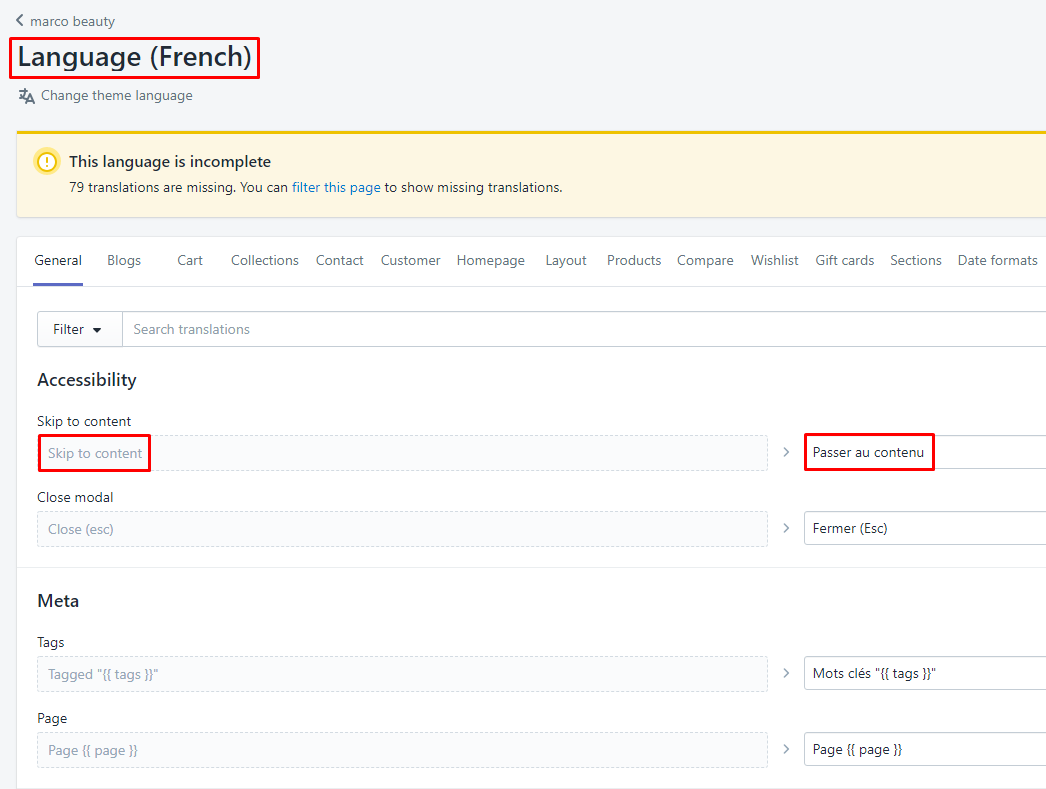This screenshot has width=1046, height=789.
Task: Click the translate icon near Change theme language
Action: [25, 95]
